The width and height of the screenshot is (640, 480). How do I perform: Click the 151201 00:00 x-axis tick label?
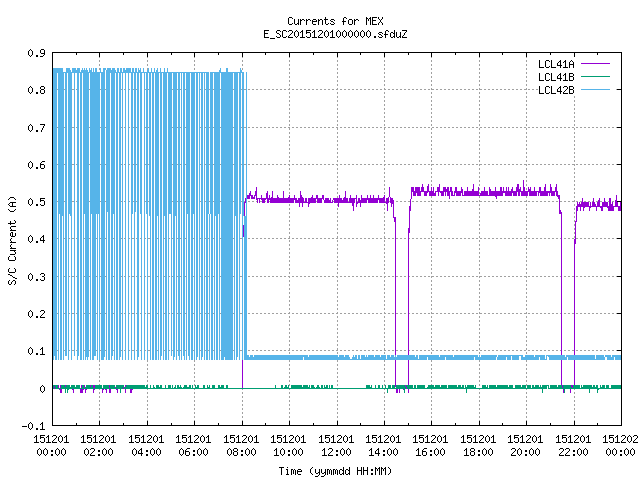[x=51, y=445]
